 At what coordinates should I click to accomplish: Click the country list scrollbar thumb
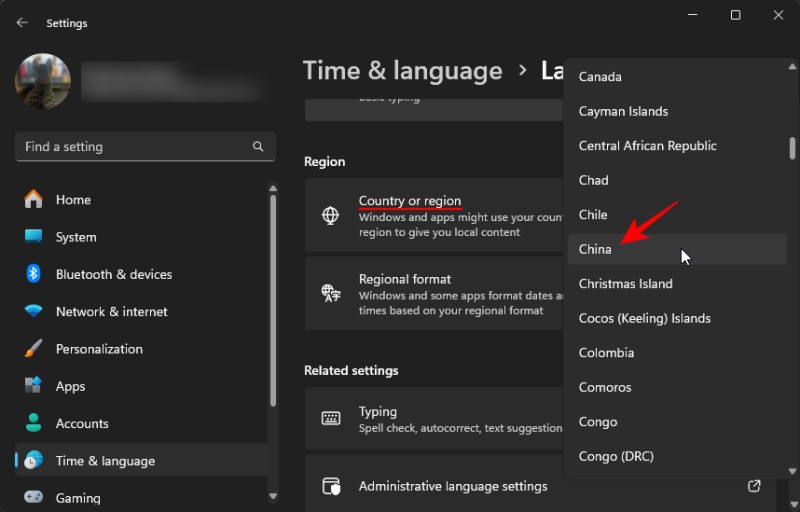[x=792, y=148]
